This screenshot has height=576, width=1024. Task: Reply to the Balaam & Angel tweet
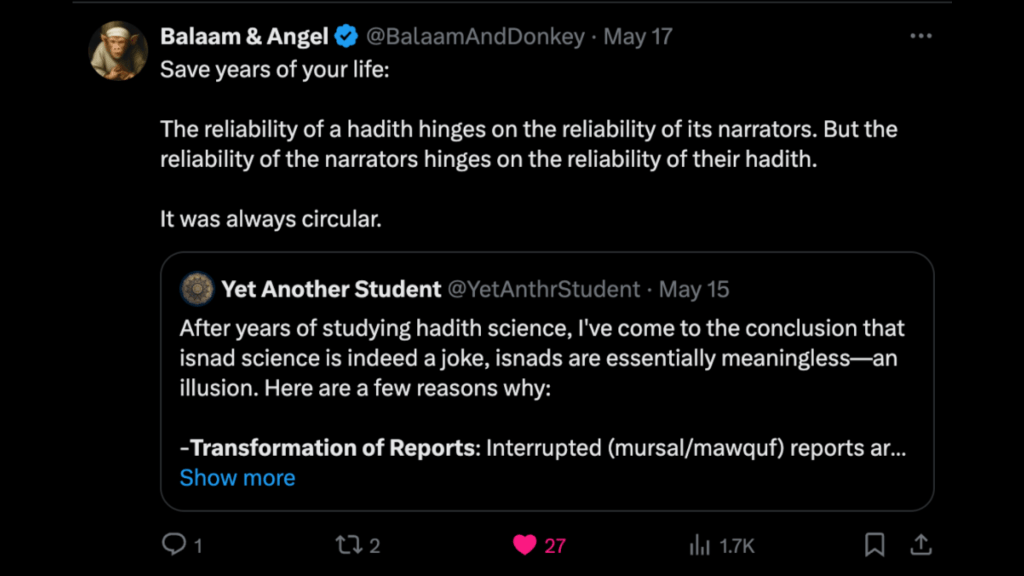pos(176,545)
